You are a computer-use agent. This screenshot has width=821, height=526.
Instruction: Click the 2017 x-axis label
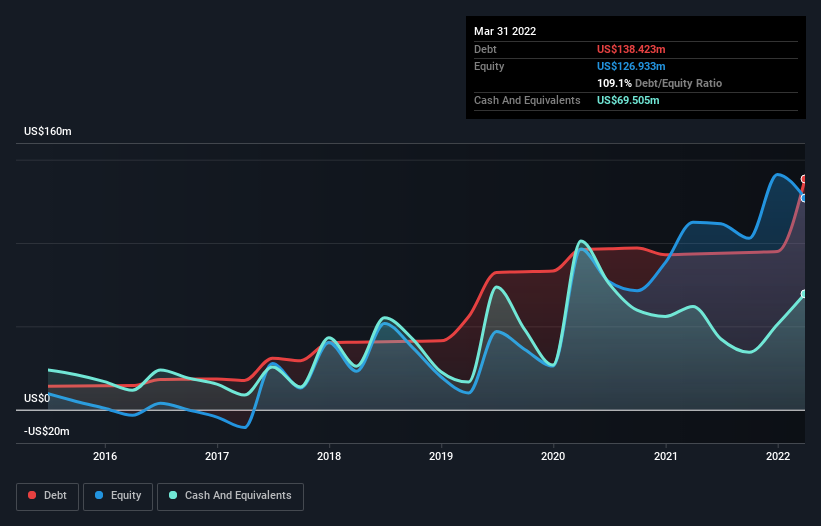(x=217, y=456)
